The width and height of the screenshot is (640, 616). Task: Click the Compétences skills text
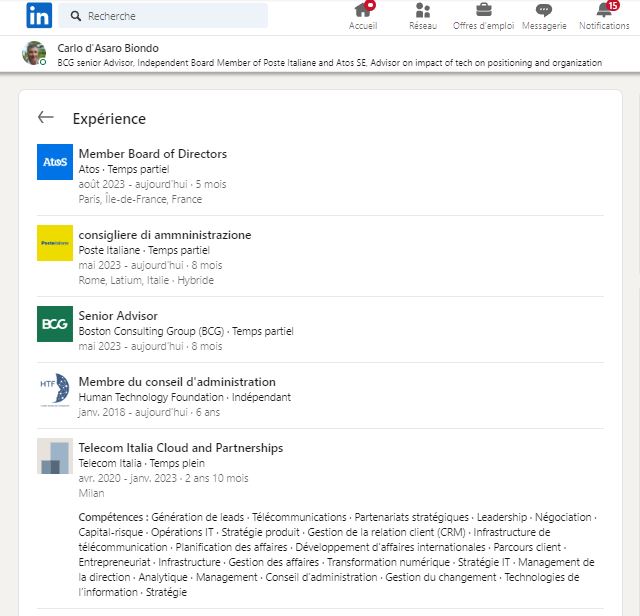pyautogui.click(x=337, y=555)
